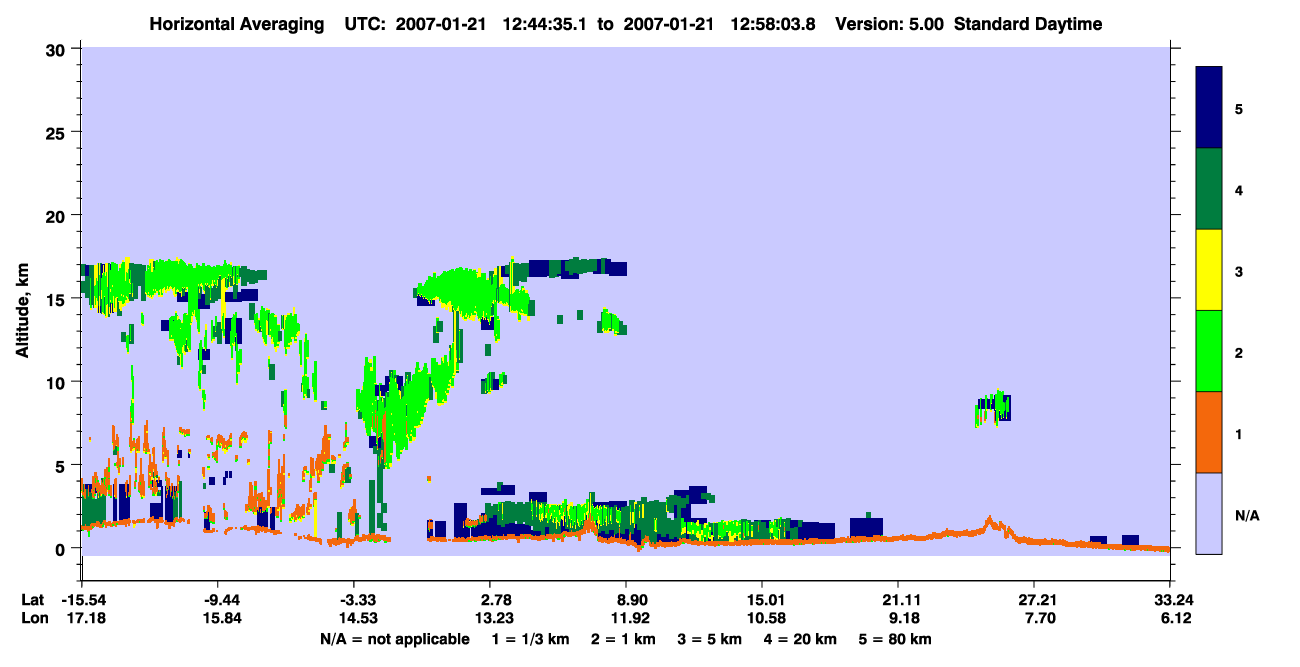
Task: Click latitude value 21.11
Action: coord(898,600)
